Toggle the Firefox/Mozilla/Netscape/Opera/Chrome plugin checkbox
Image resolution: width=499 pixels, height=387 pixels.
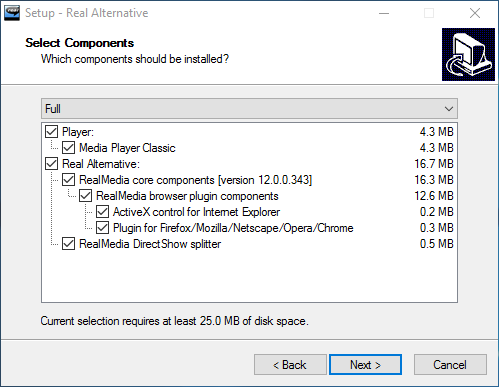102,228
